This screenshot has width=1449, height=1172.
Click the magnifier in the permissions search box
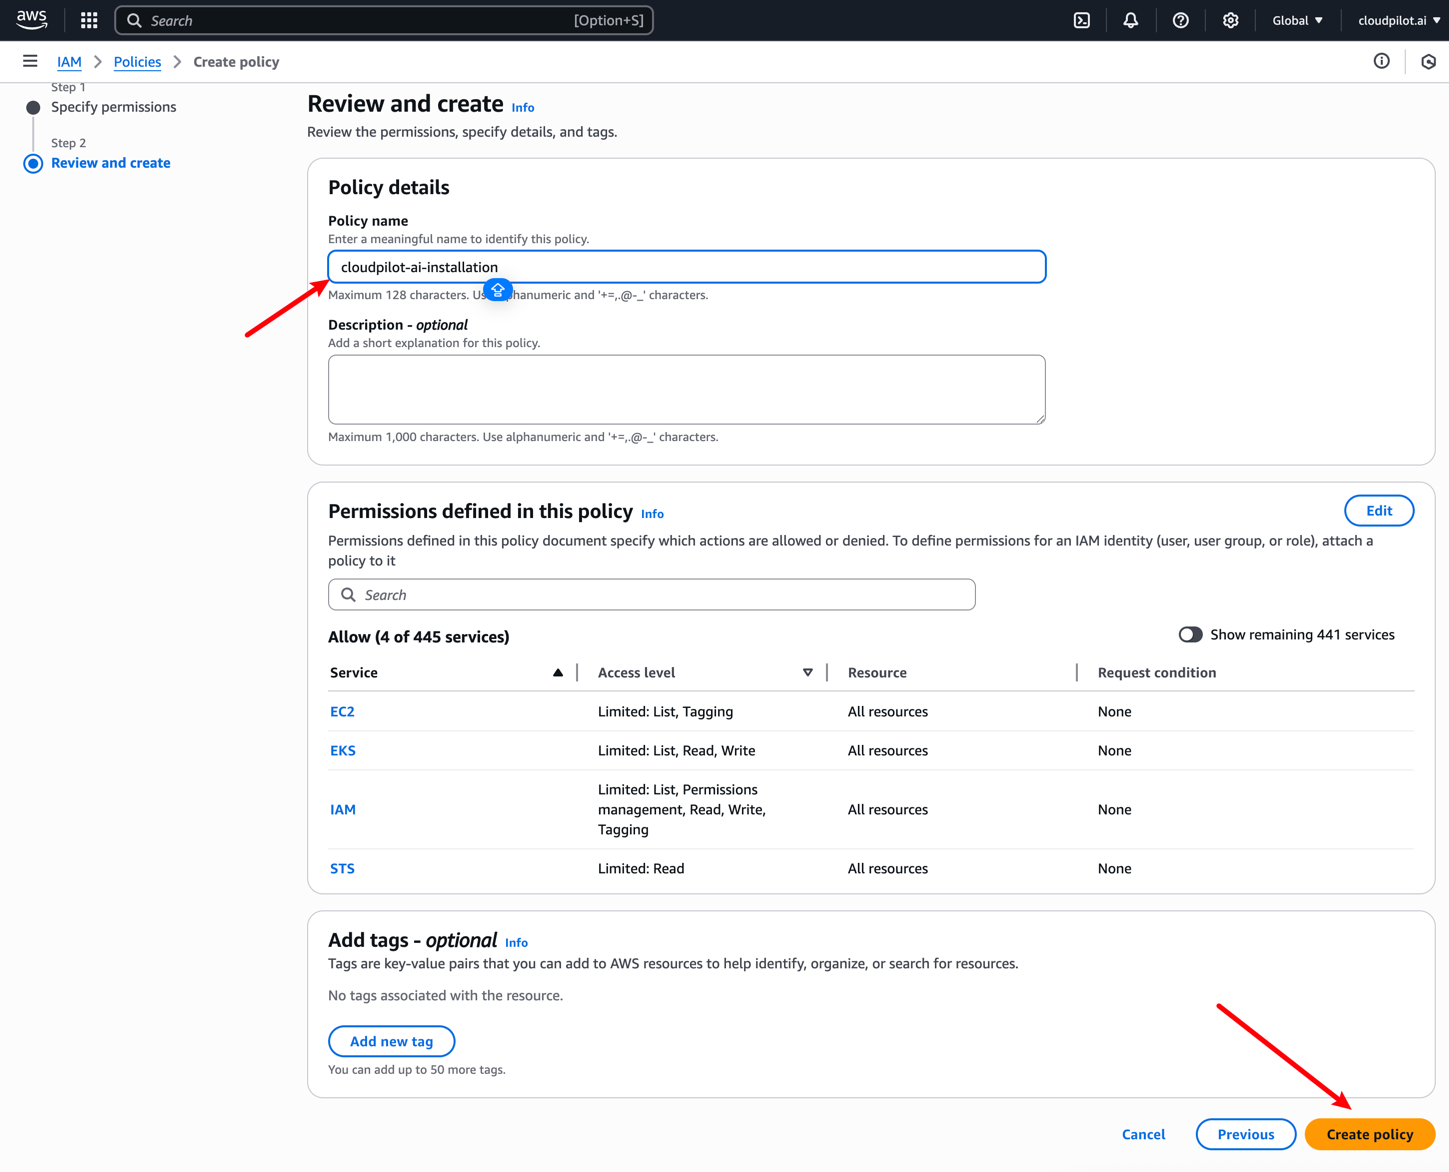[348, 594]
